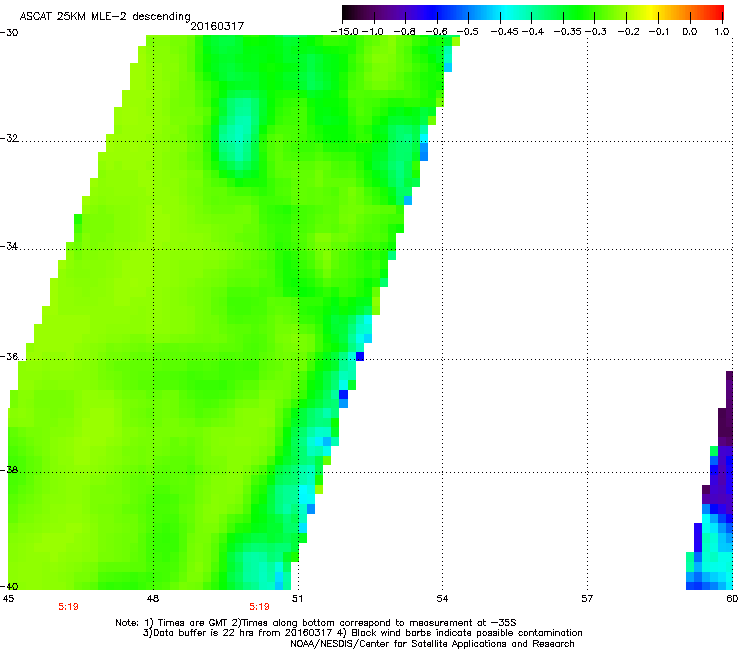
Task: Click the -1.0 label on the color scale
Action: (x=373, y=32)
